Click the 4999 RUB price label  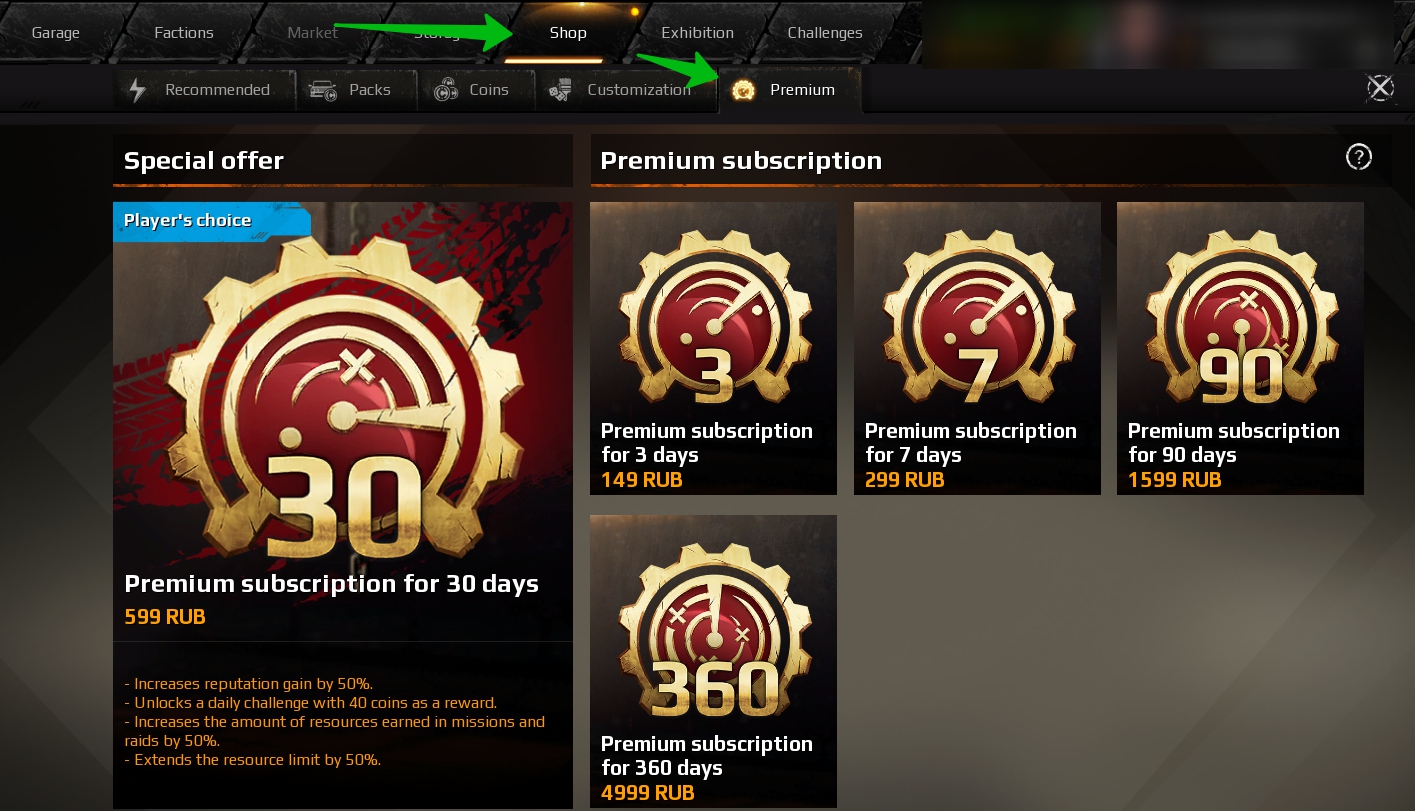(648, 793)
